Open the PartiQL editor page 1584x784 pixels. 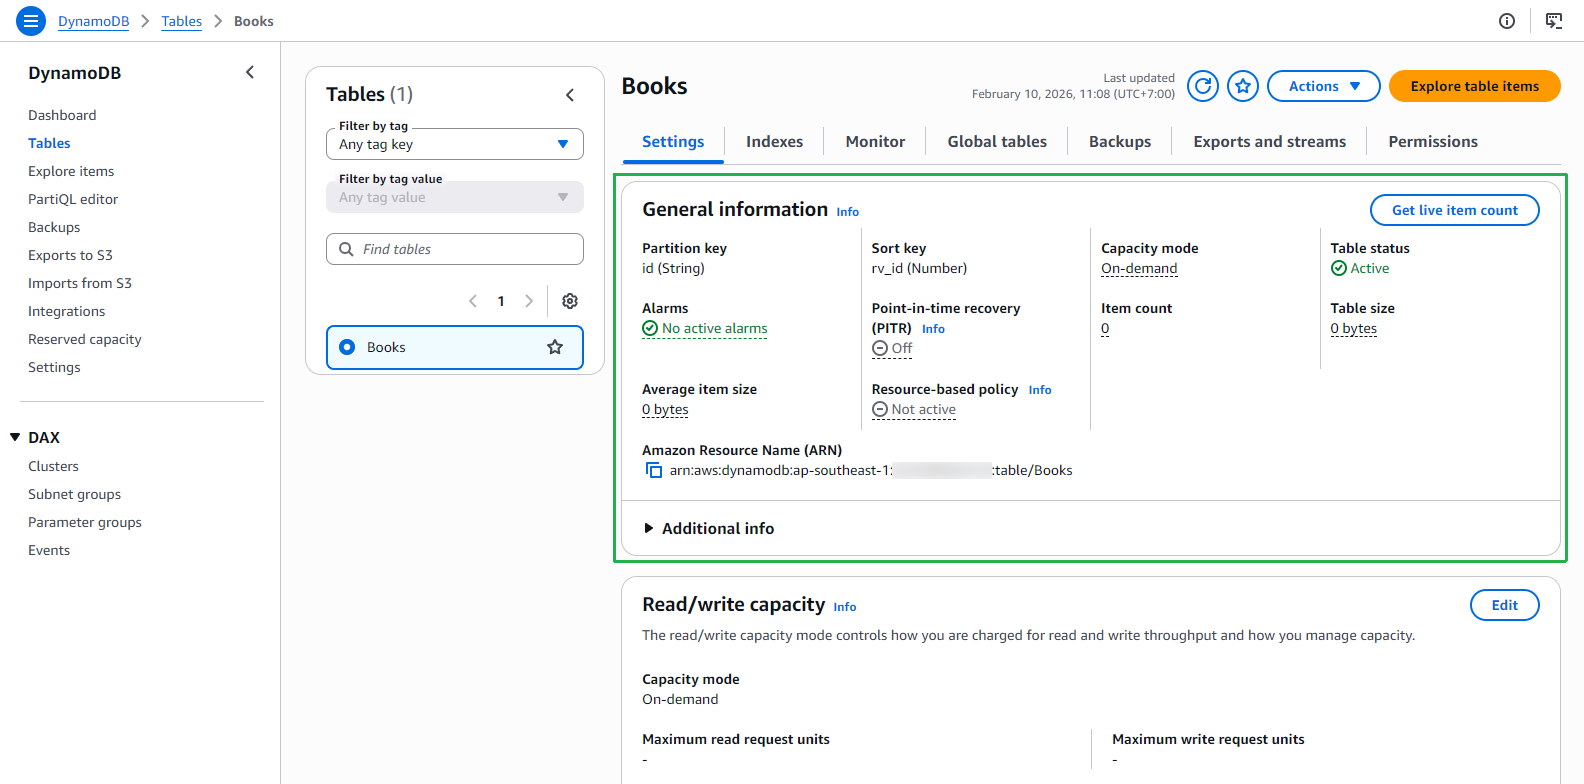click(x=73, y=199)
